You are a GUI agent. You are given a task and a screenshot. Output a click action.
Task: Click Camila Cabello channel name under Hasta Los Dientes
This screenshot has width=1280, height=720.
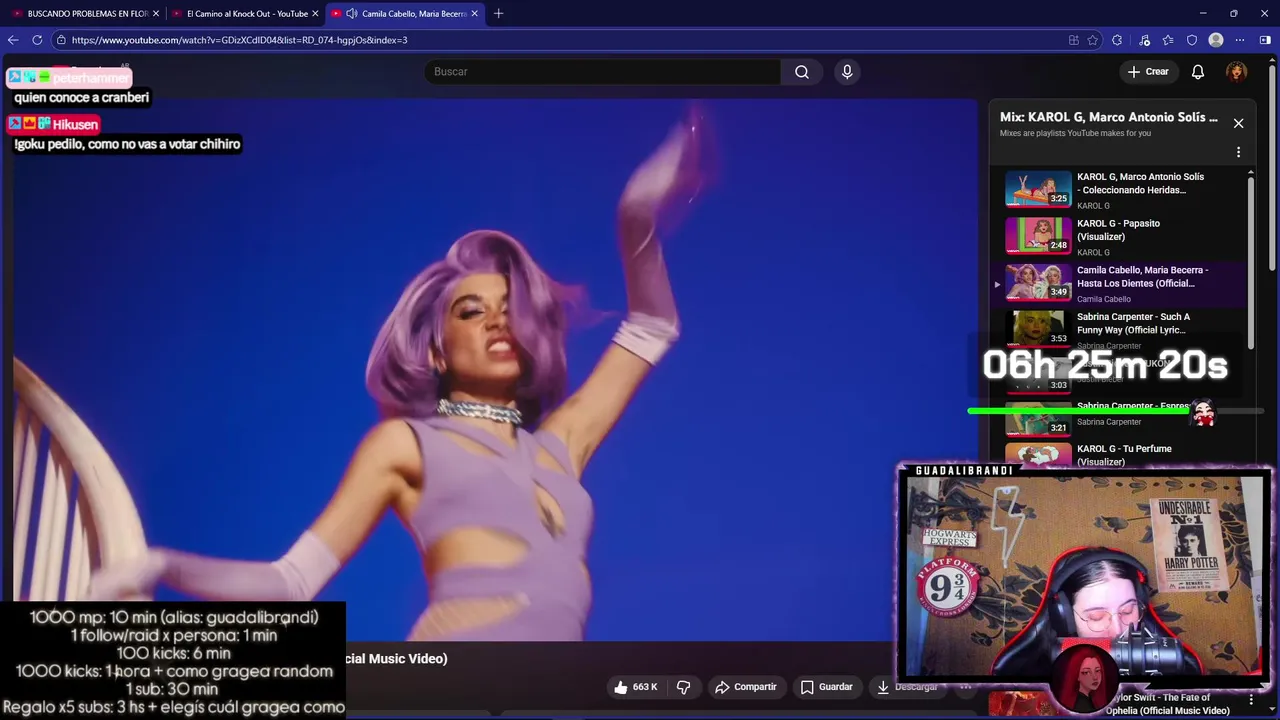1103,299
